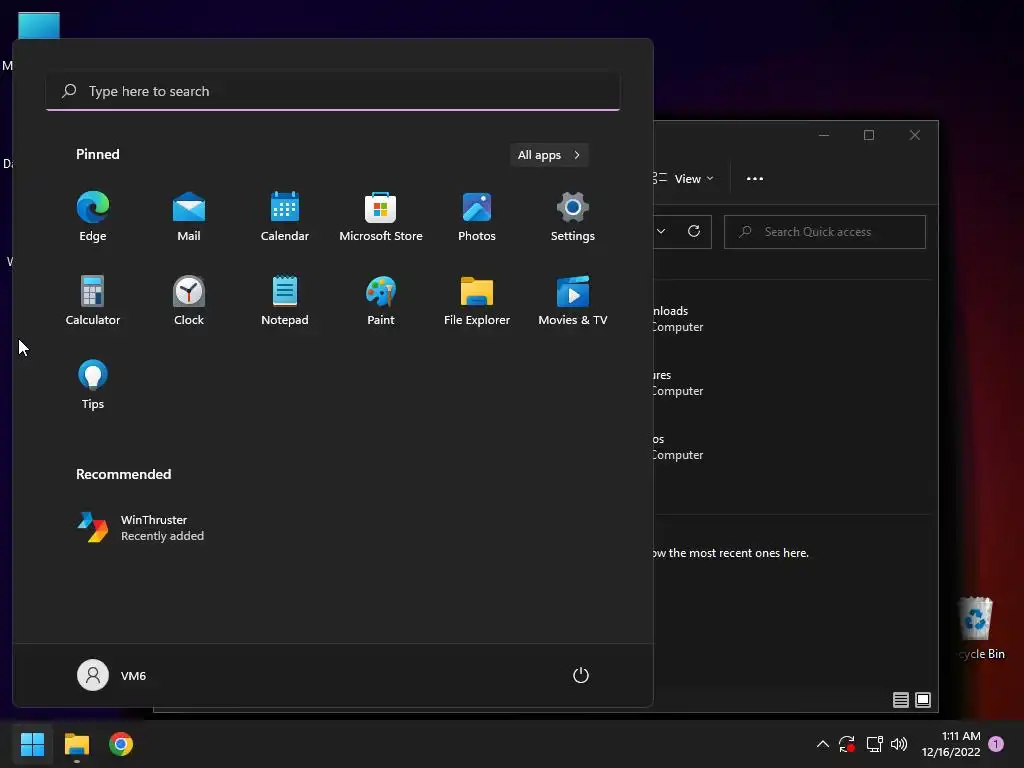
Task: Open the View dropdown in File Explorer
Action: click(x=686, y=178)
